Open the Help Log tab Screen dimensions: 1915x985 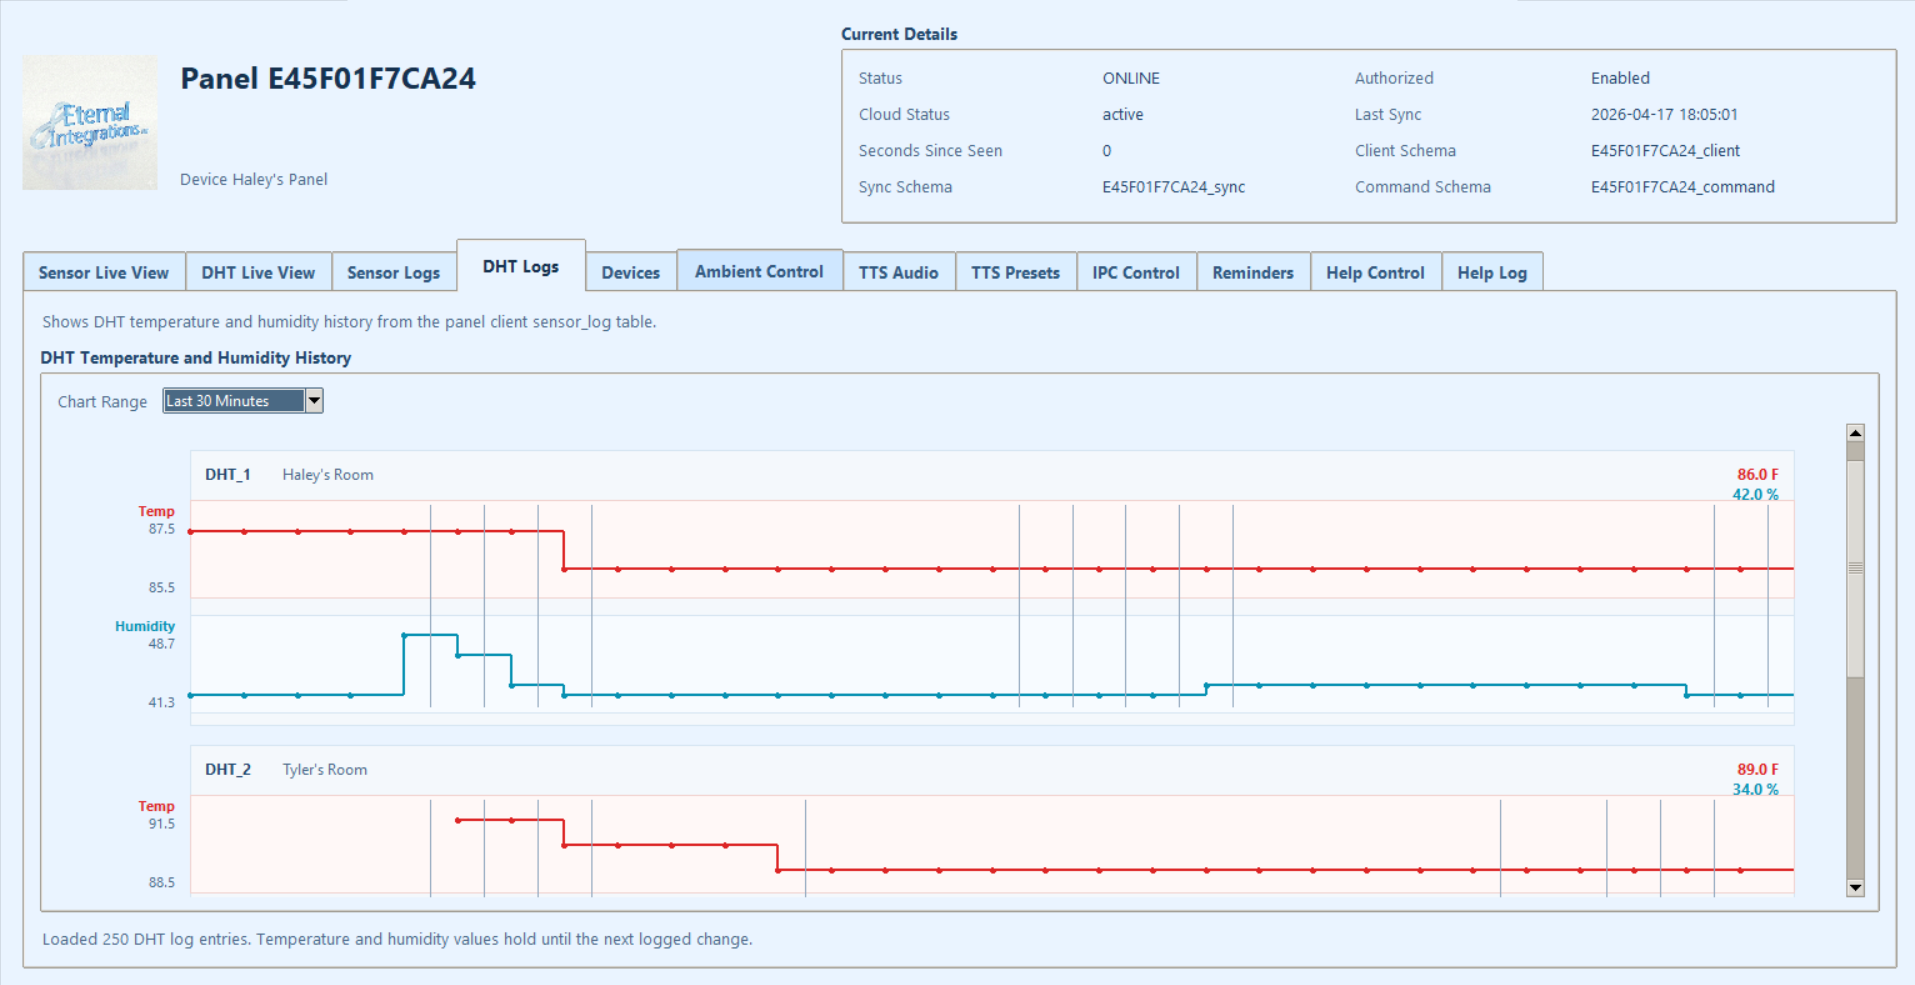pyautogui.click(x=1492, y=272)
